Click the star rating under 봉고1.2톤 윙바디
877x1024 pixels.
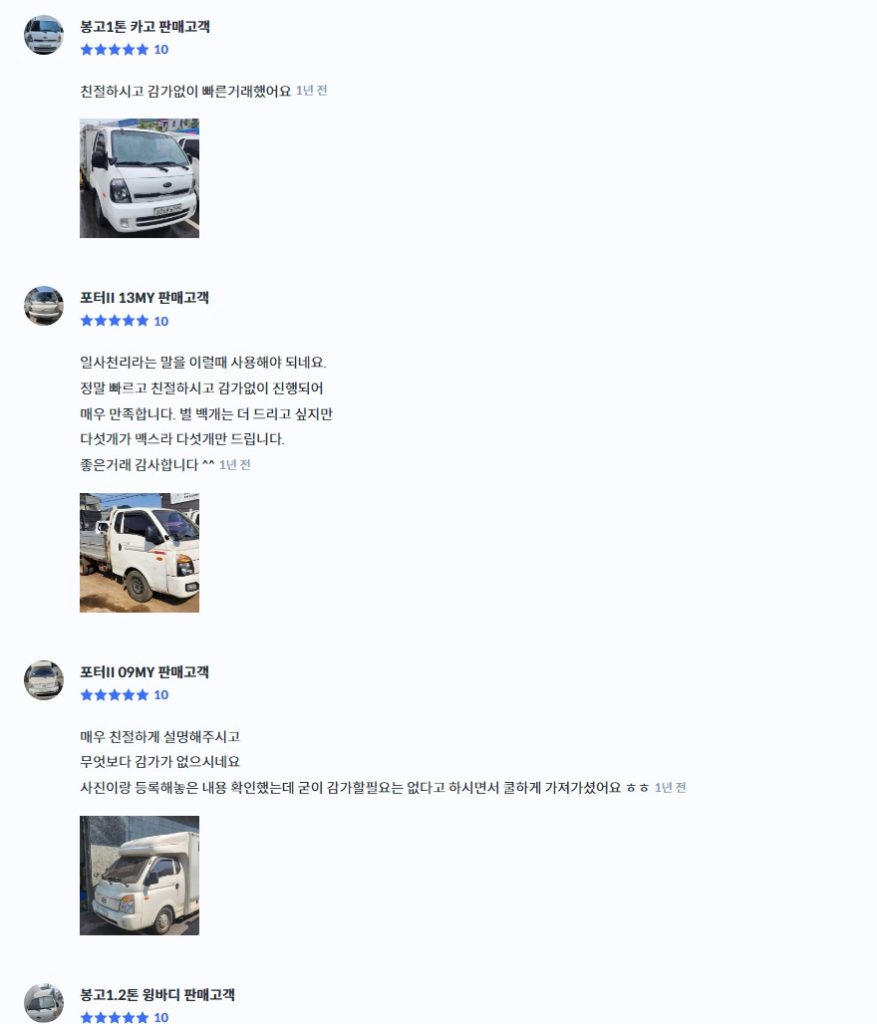click(114, 1017)
